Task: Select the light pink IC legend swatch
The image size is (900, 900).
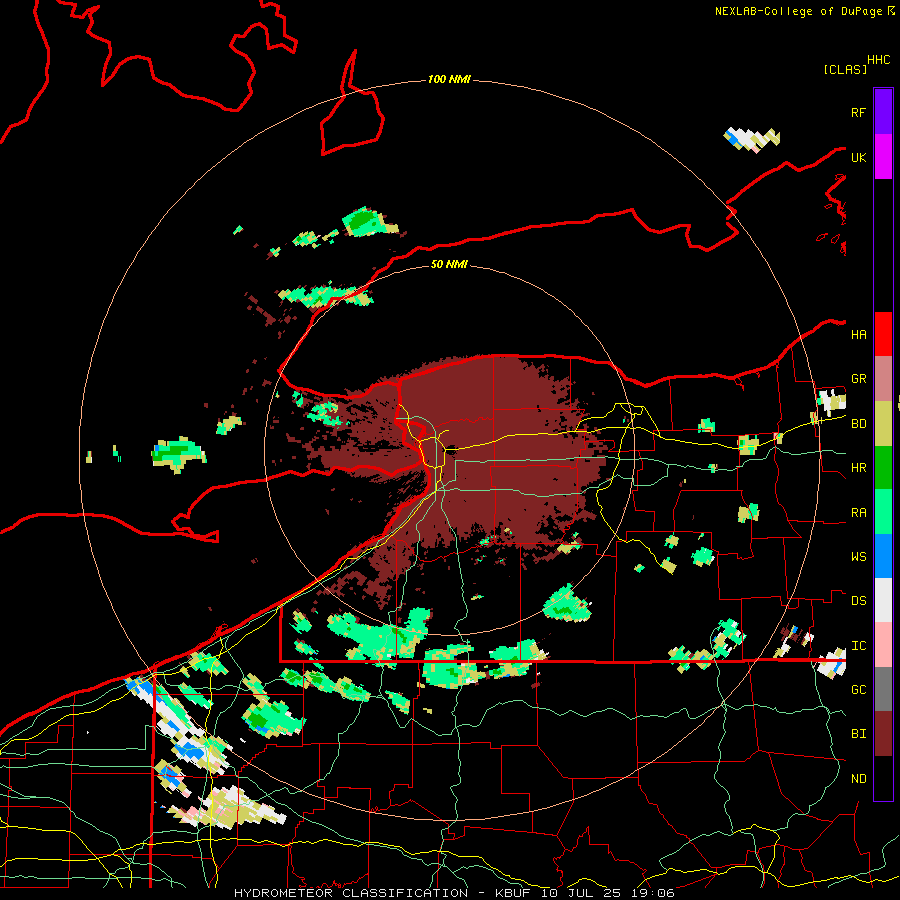Action: tap(883, 645)
